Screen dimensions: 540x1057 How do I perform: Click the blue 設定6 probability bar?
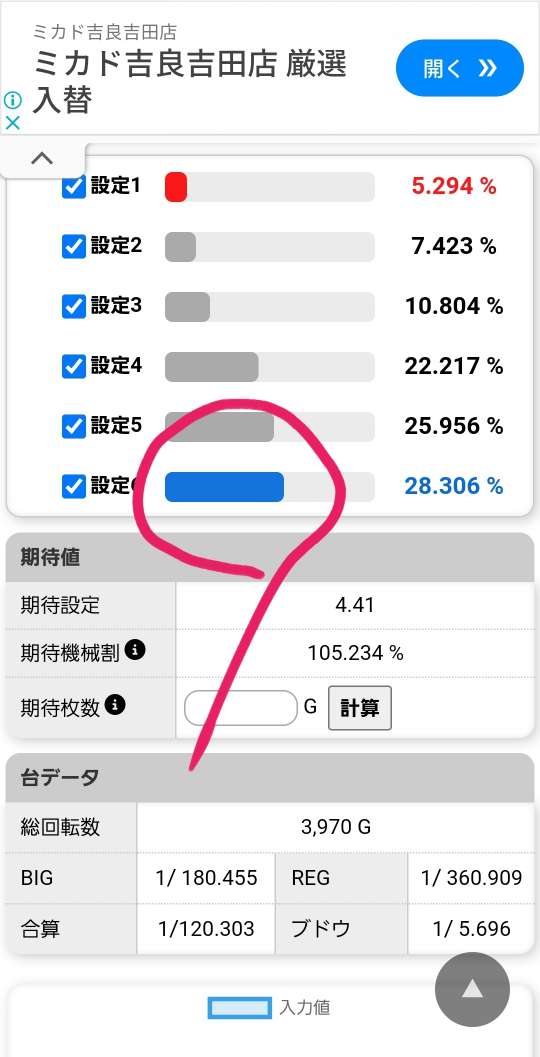[224, 487]
